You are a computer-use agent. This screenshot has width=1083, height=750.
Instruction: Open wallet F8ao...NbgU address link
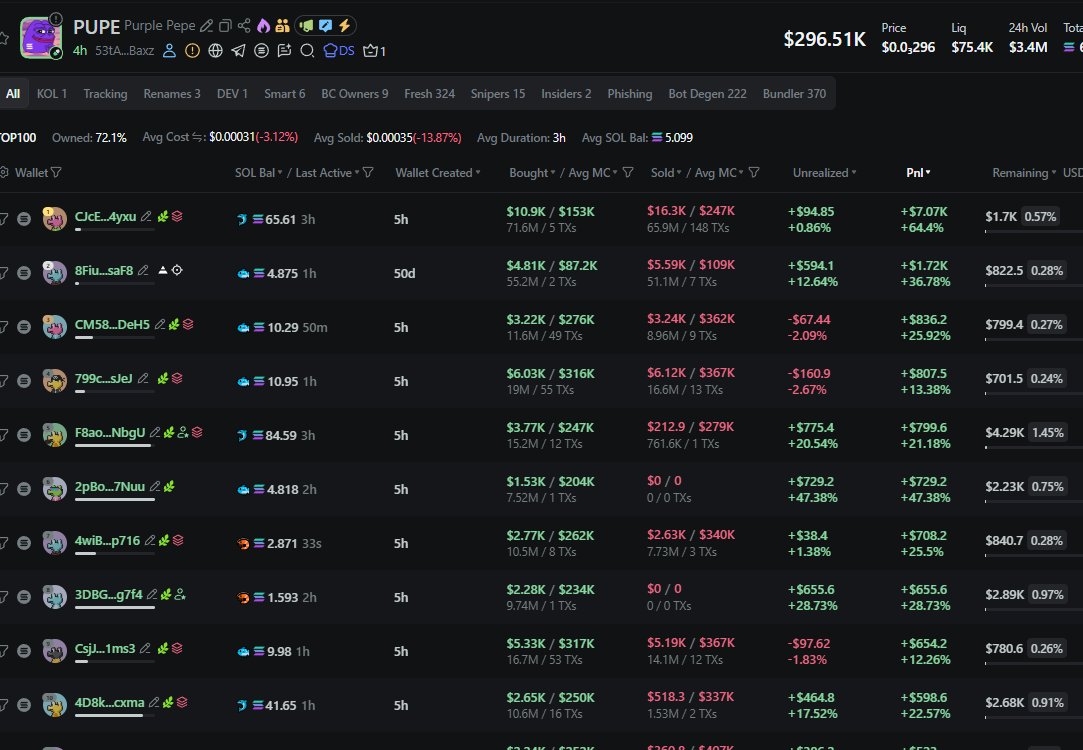coord(109,433)
